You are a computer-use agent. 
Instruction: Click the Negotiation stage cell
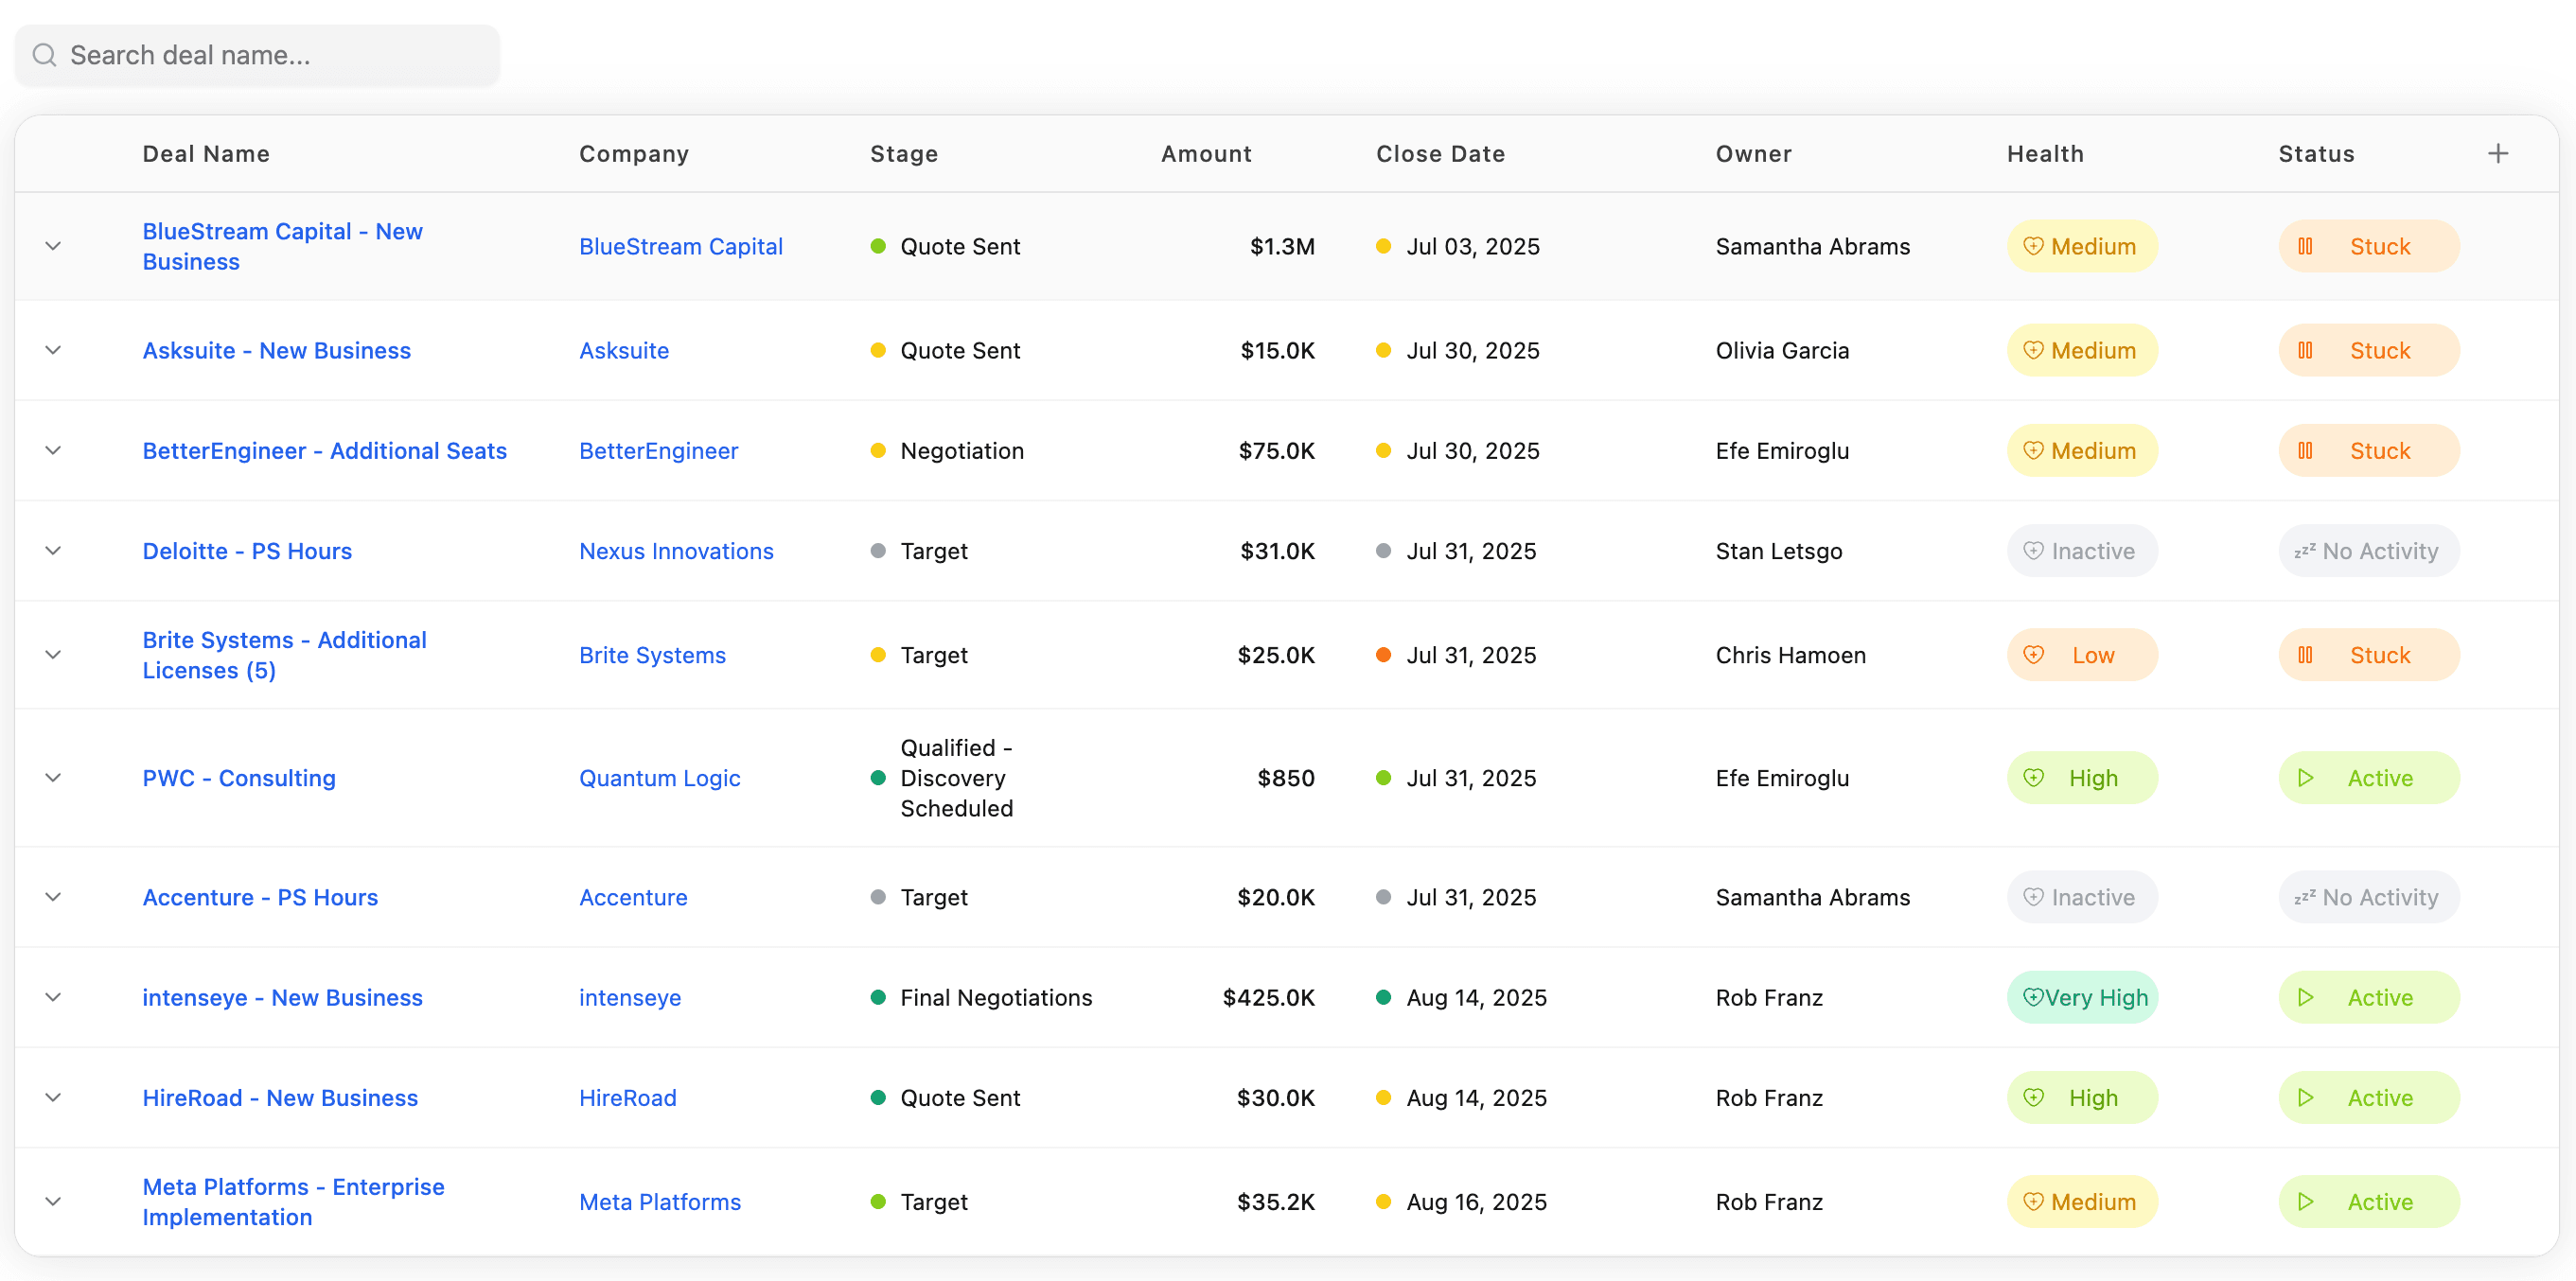click(962, 450)
